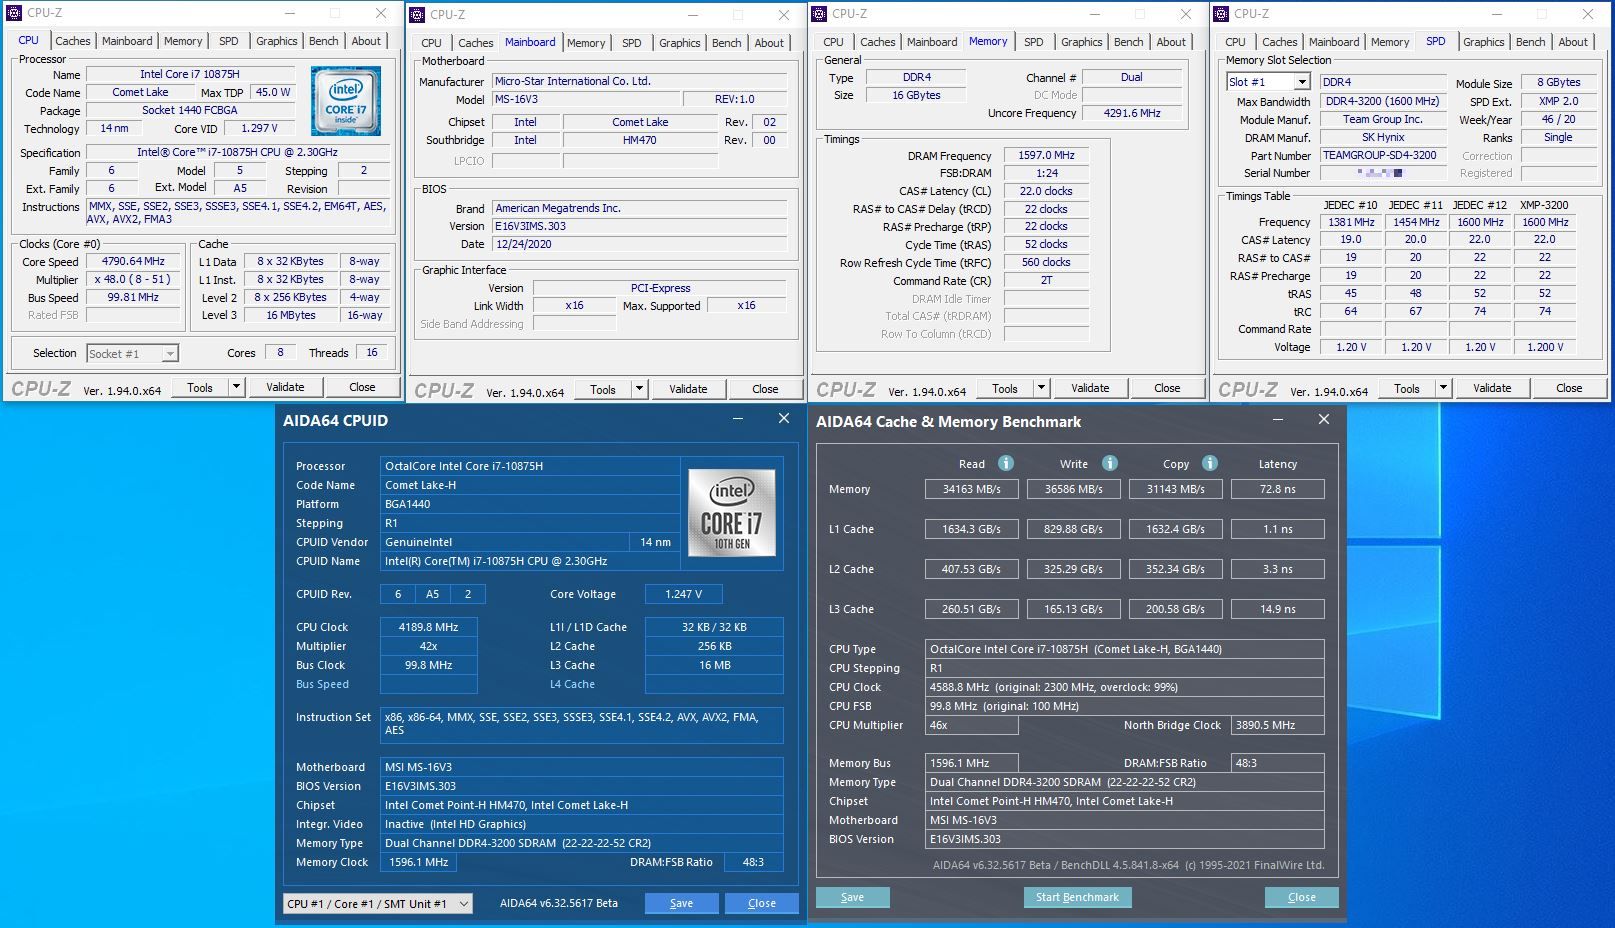Viewport: 1615px width, 928px height.
Task: Click the CPU-Z app icon in the Memory window title bar
Action: coord(819,13)
